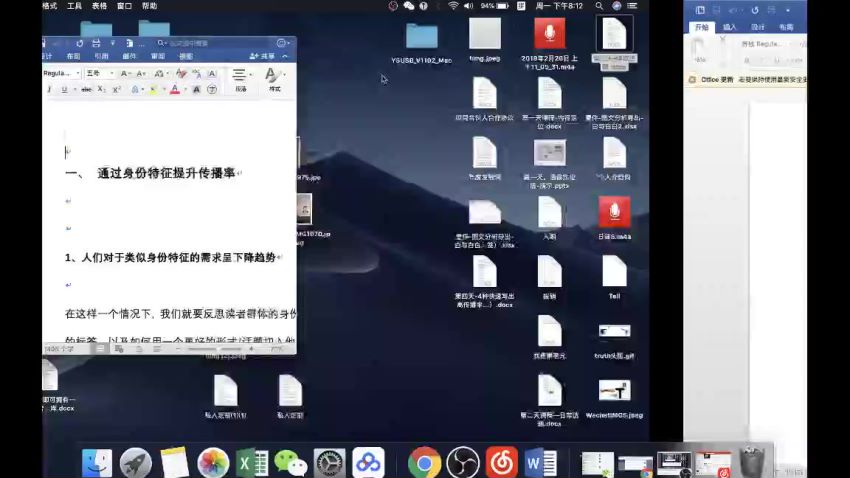
Task: Toggle subscript formatting
Action: pos(101,89)
